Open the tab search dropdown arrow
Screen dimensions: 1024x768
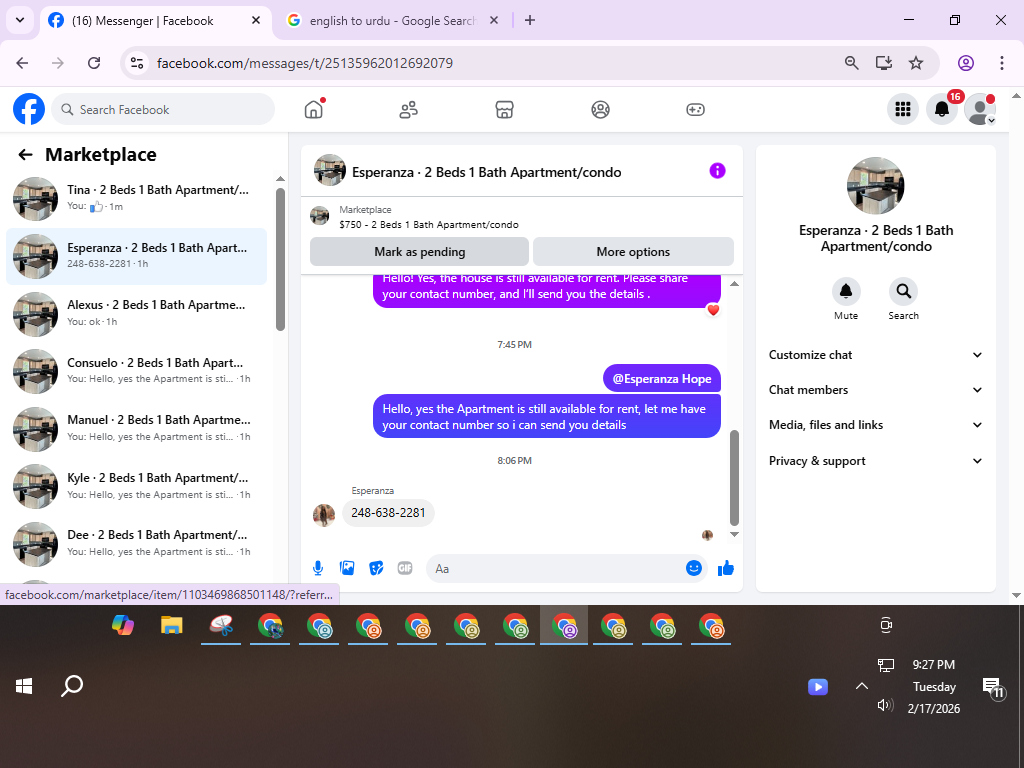[20, 20]
